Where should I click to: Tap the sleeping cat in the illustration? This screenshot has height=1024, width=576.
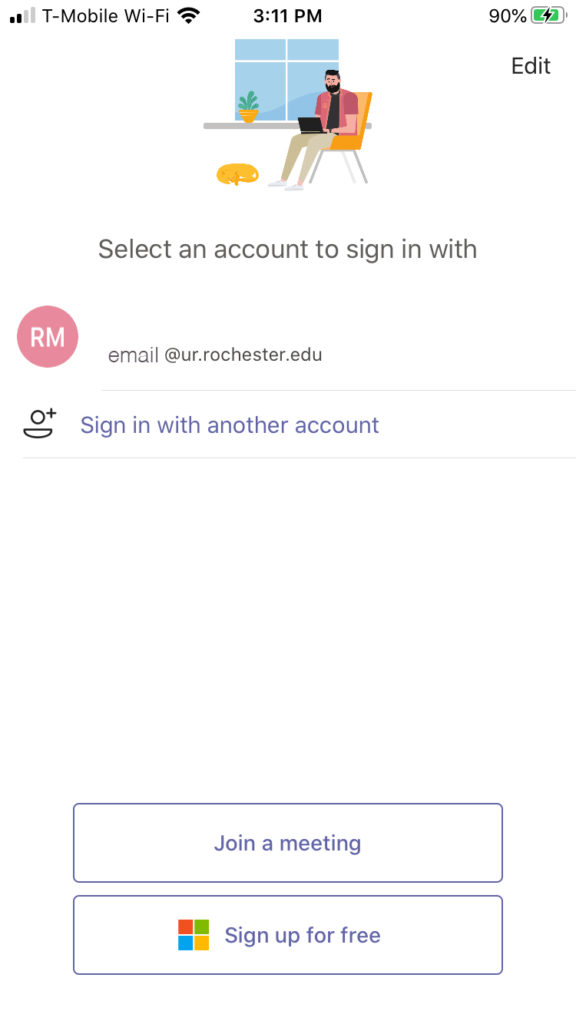click(x=239, y=172)
